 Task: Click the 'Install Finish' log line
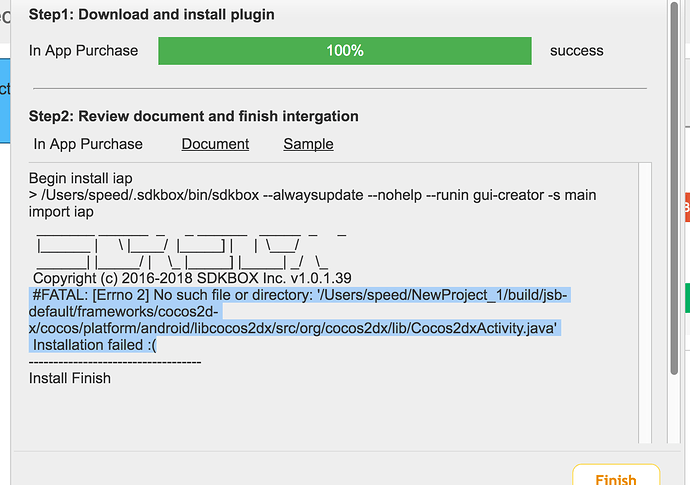click(70, 378)
